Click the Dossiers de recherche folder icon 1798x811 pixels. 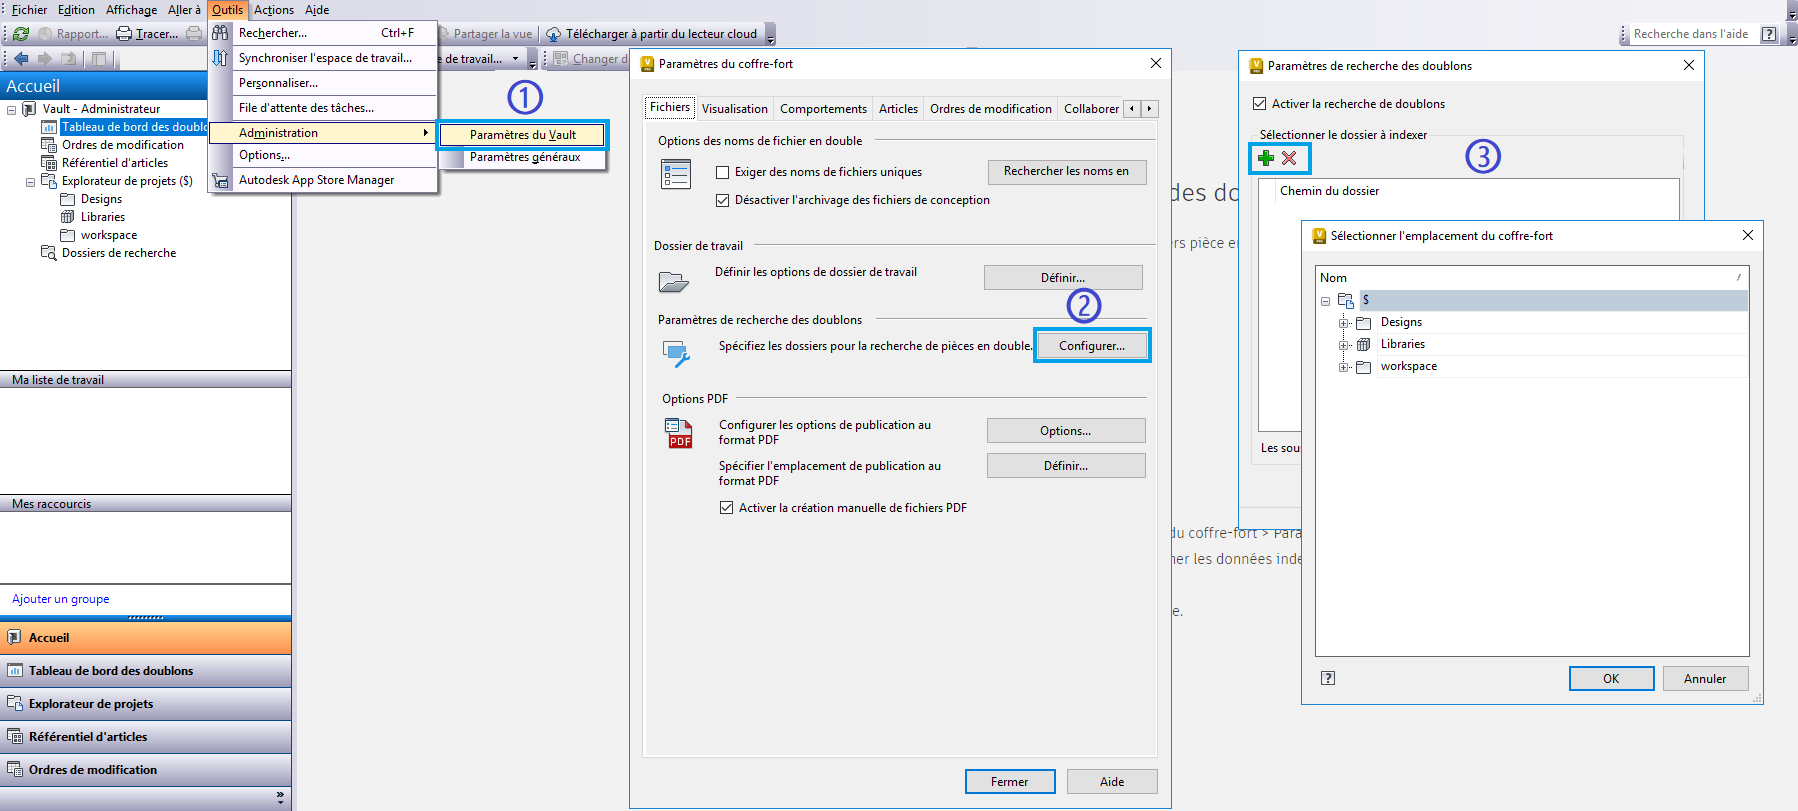[x=48, y=253]
